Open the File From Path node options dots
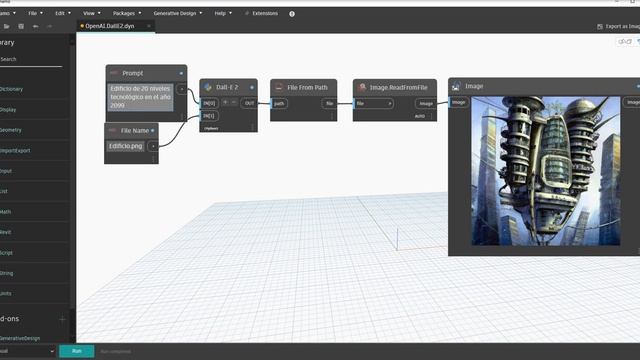Screen dimensions: 640x360 click(x=332, y=116)
